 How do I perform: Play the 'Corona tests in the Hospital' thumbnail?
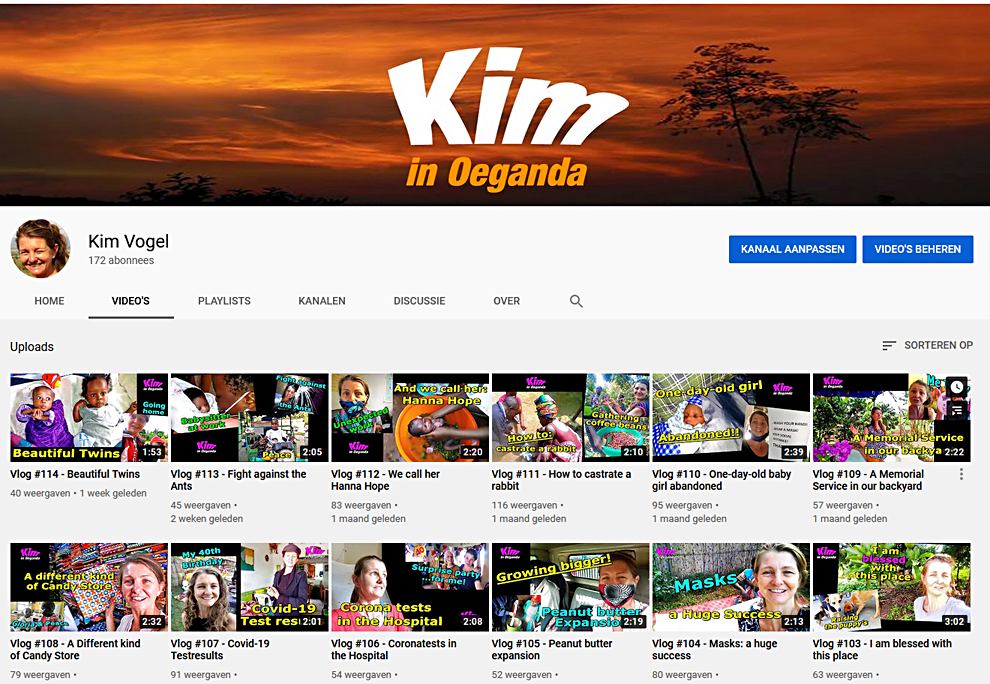coord(410,587)
